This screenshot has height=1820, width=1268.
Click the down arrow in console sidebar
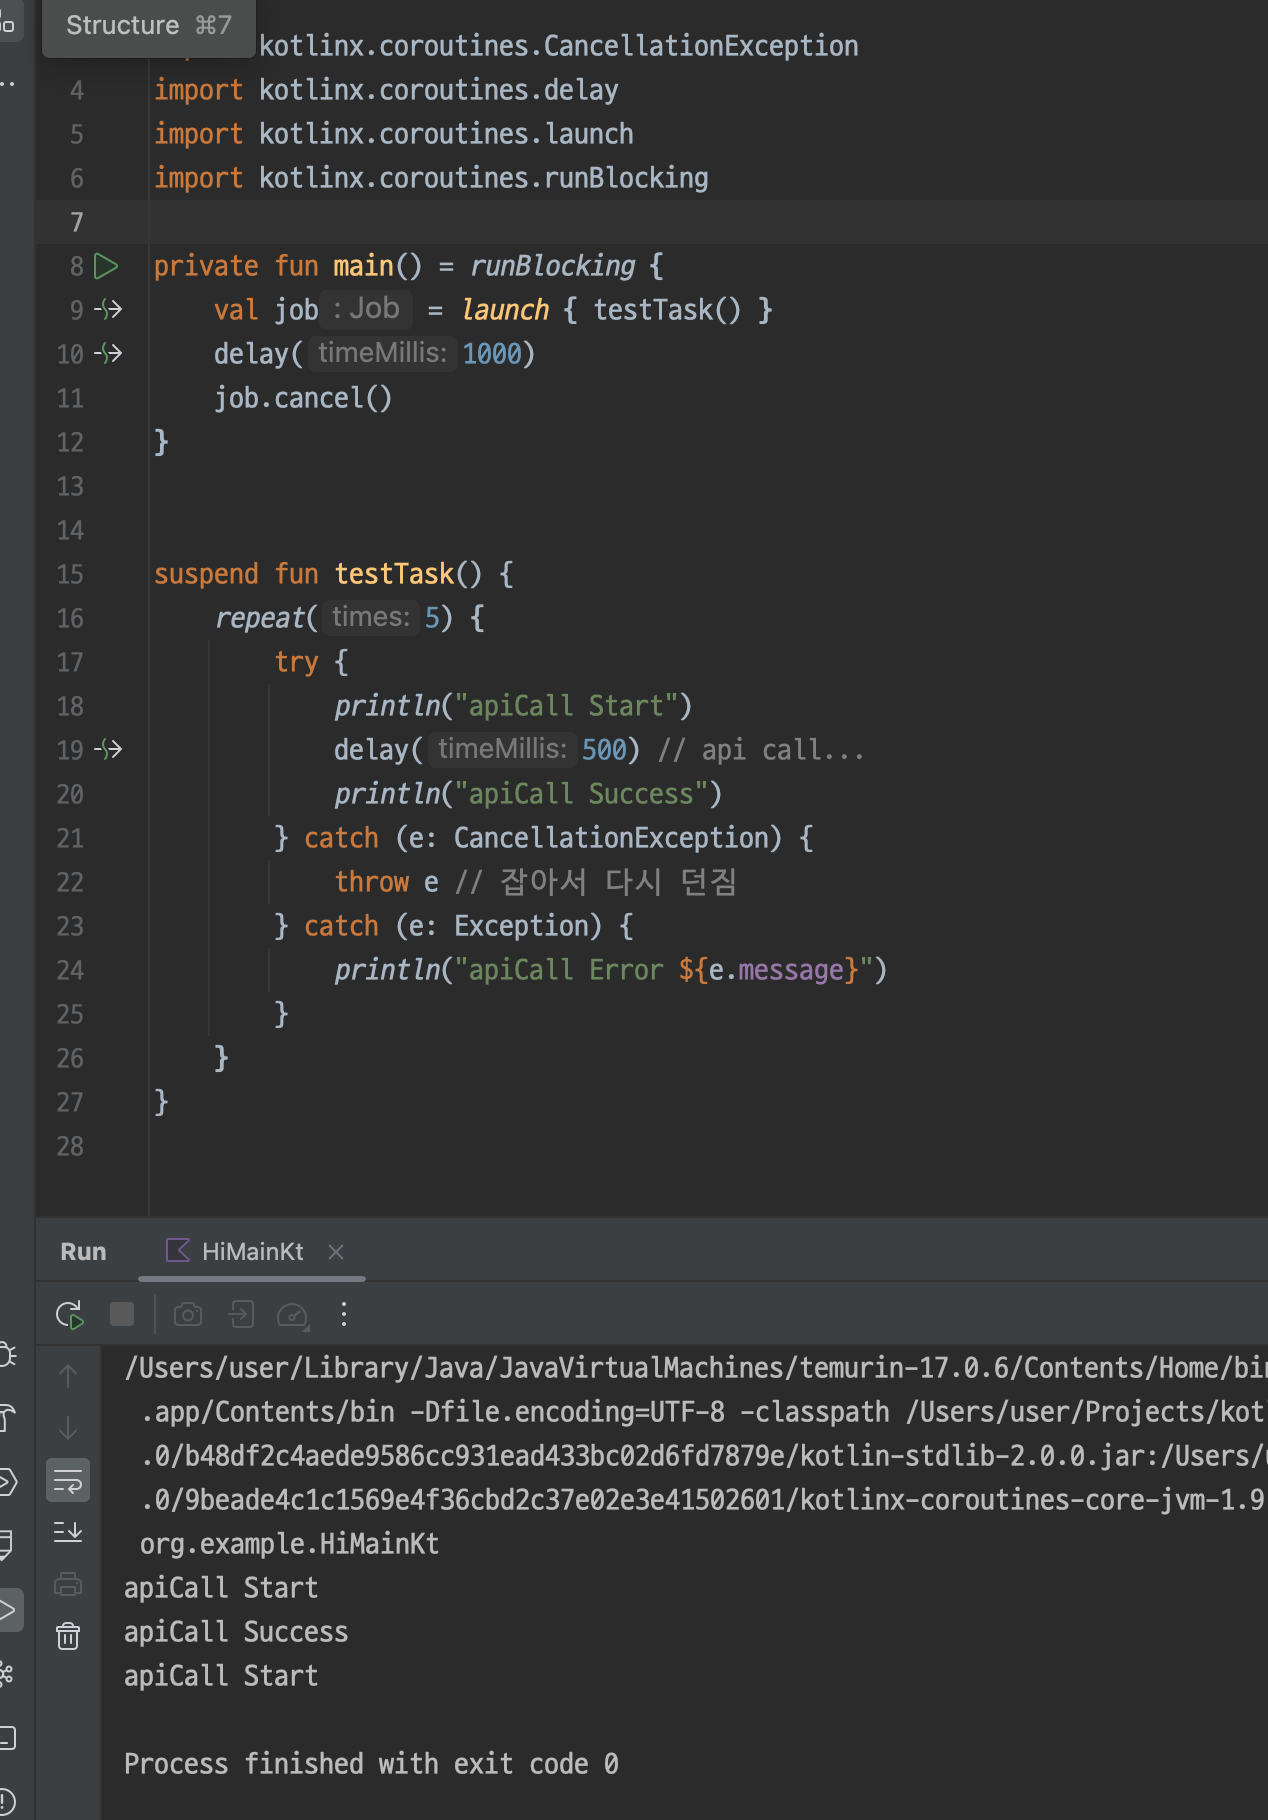[x=68, y=1428]
